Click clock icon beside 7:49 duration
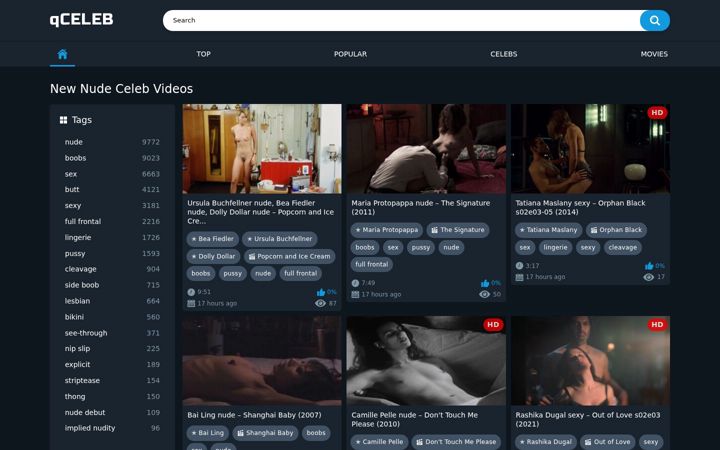Viewport: 720px width, 450px height. 355,283
